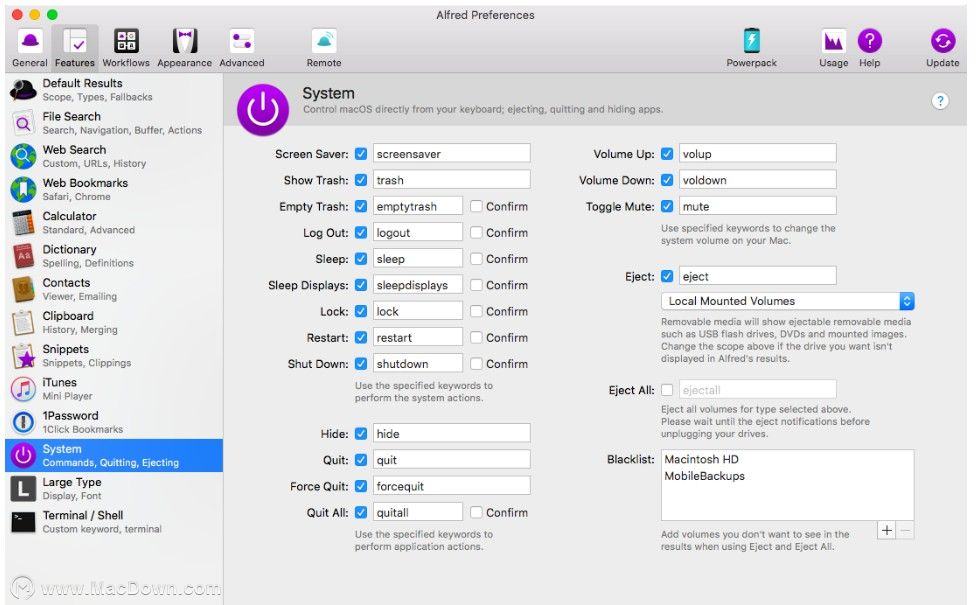Edit the logout keyword field
The image size is (978, 605).
tap(418, 232)
